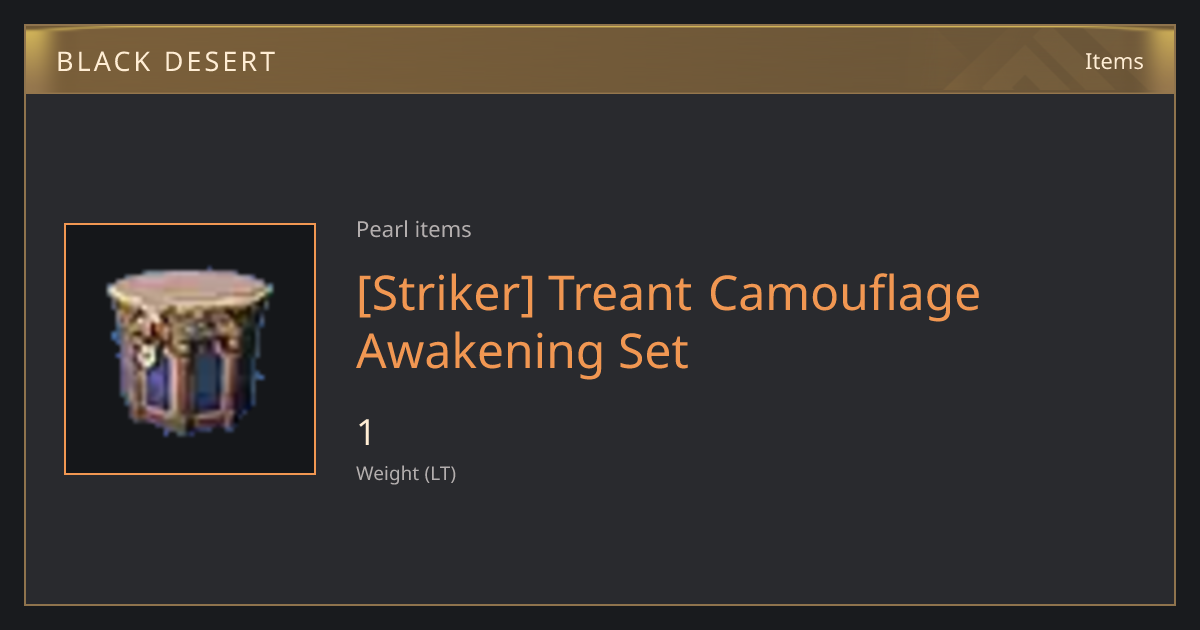Click the BLACK DESERT header title
This screenshot has height=630, width=1200.
coord(166,62)
